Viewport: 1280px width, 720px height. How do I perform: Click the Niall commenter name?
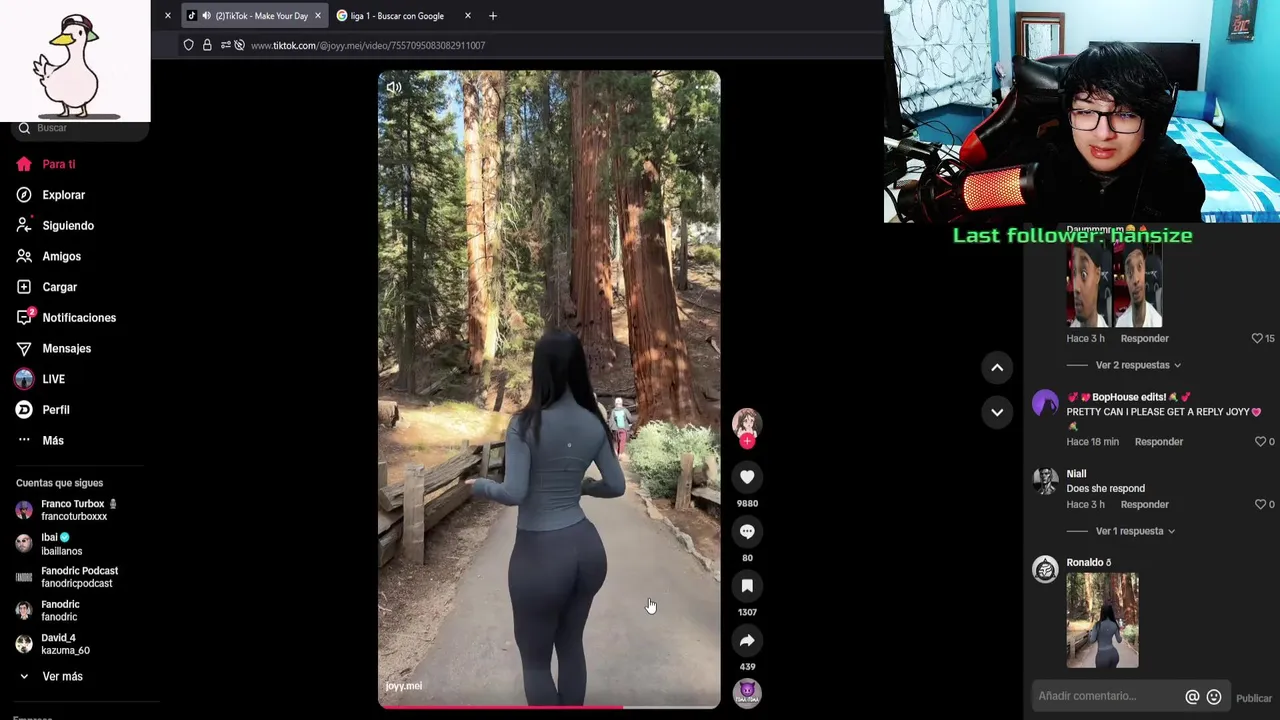1076,474
